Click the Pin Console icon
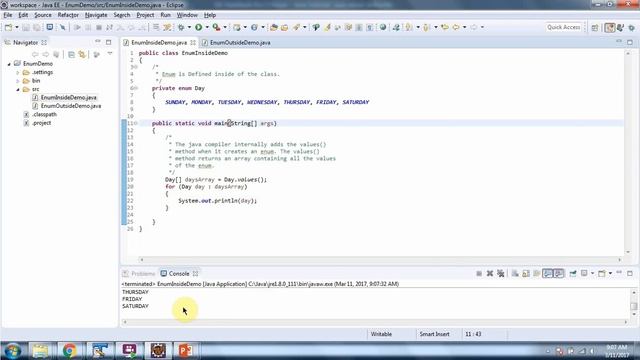The width and height of the screenshot is (640, 360). click(573, 273)
